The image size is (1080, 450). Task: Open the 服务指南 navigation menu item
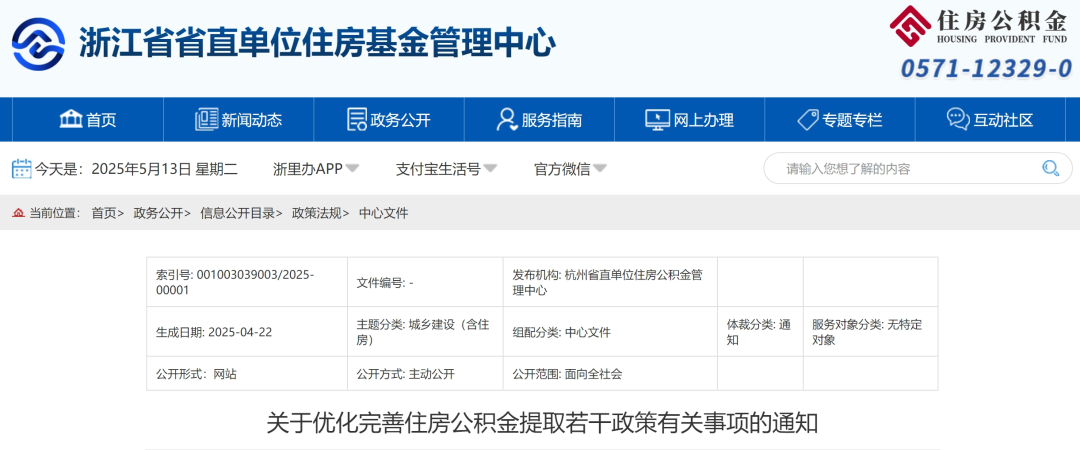pyautogui.click(x=539, y=120)
